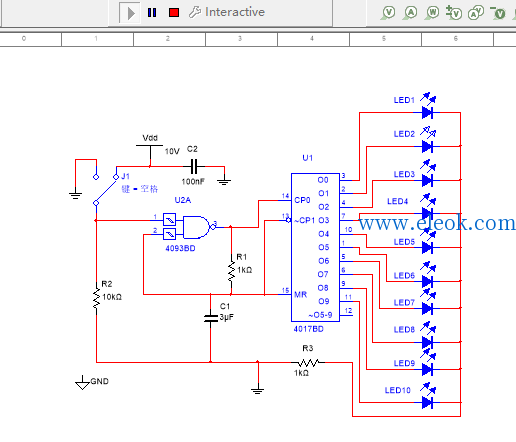
Task: Open the Interactive simulation settings
Action: tap(227, 12)
